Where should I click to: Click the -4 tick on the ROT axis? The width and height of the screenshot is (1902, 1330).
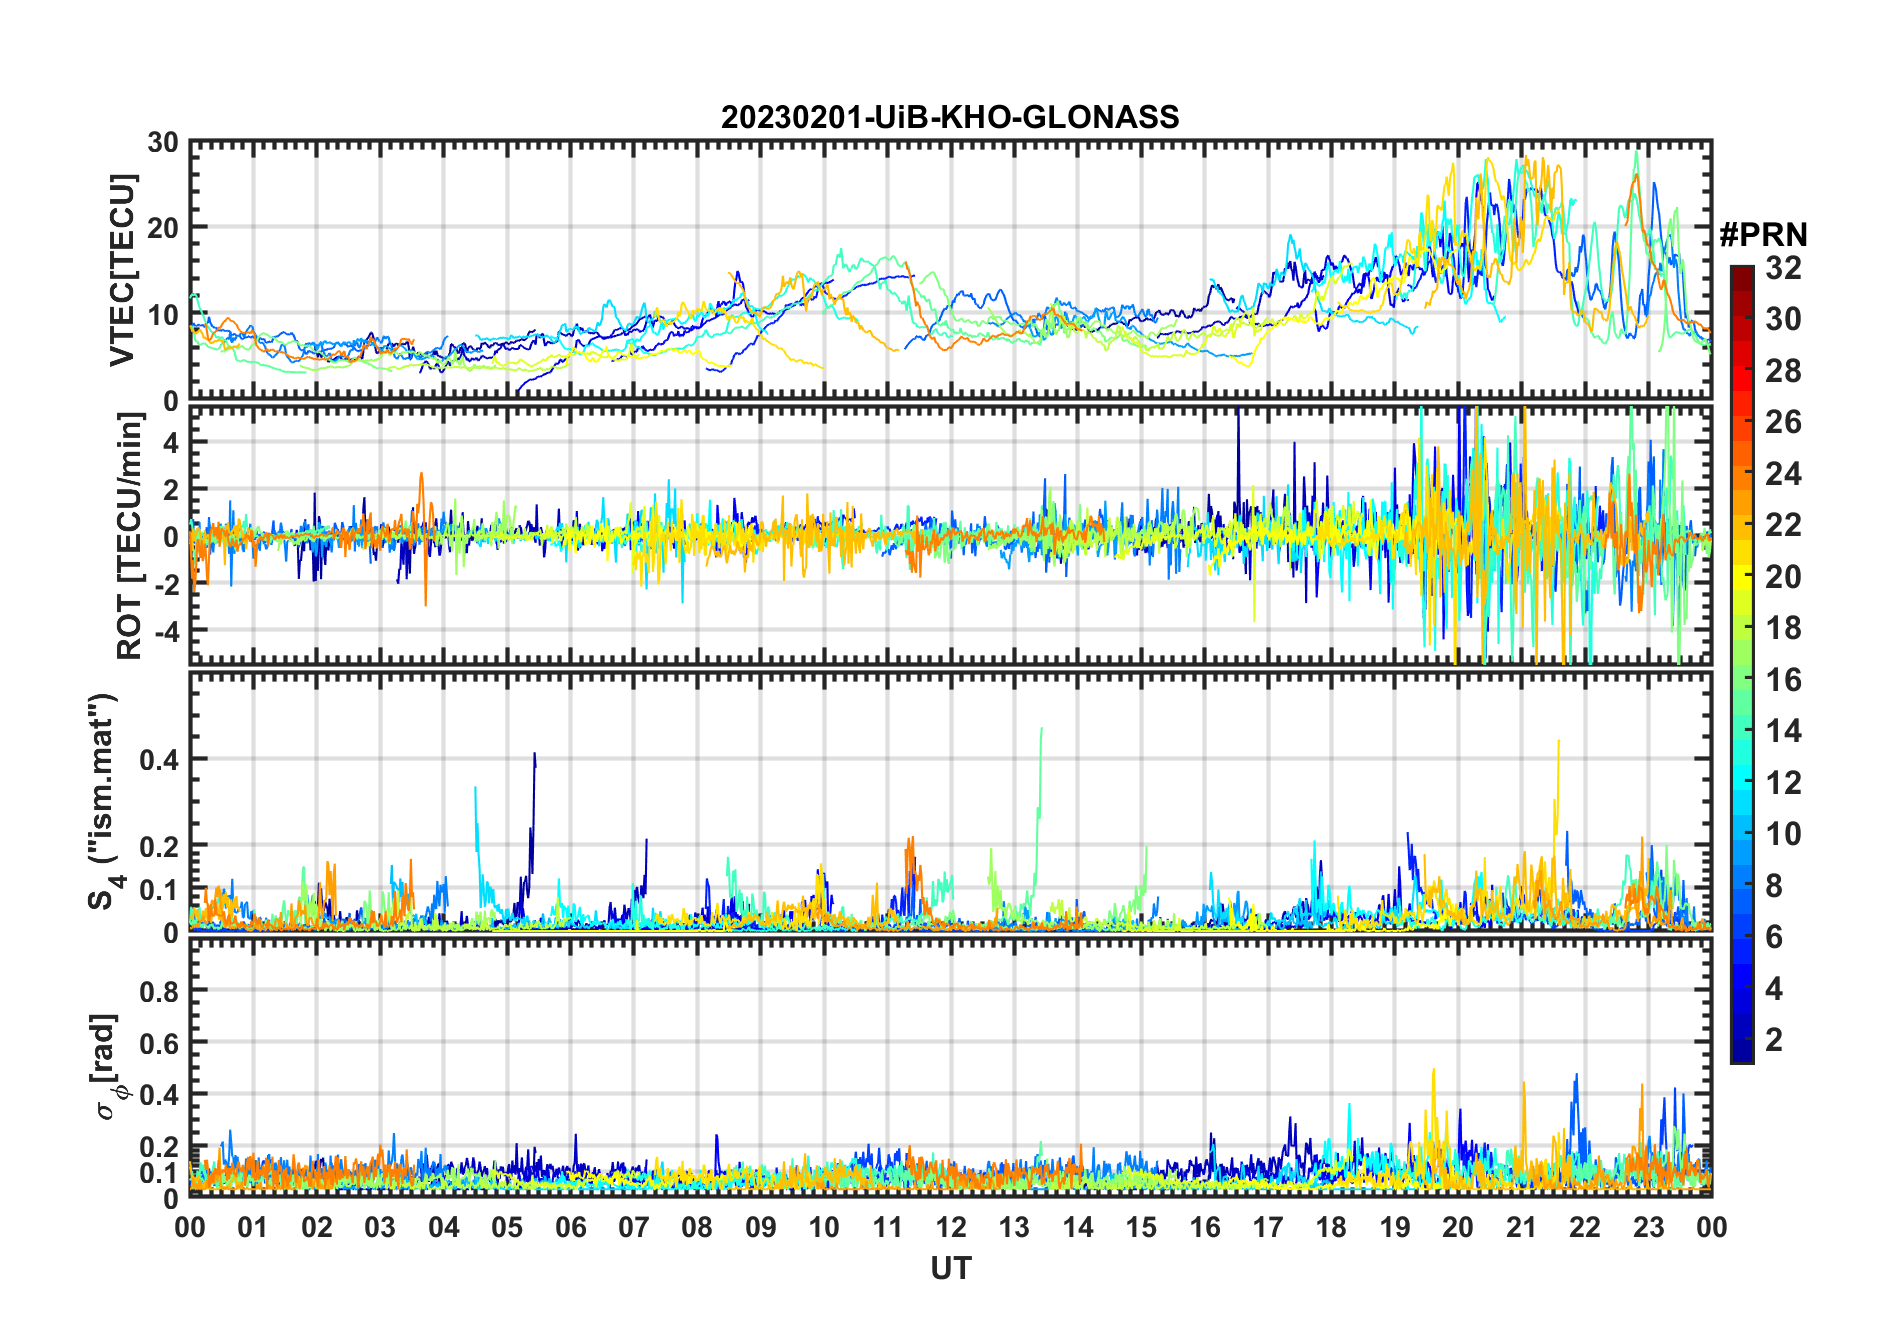coord(166,631)
